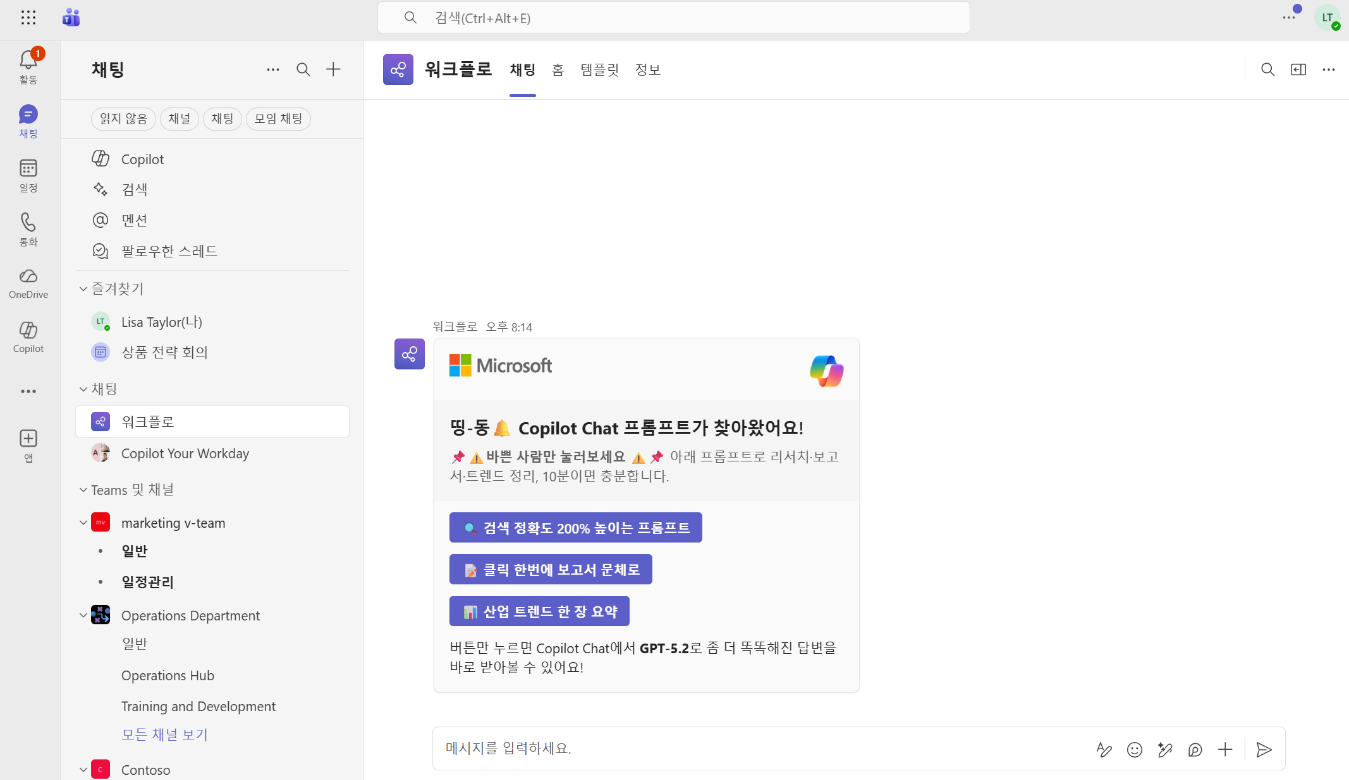The height and width of the screenshot is (780, 1349).
Task: Open Copilot from the left app rail
Action: (28, 335)
